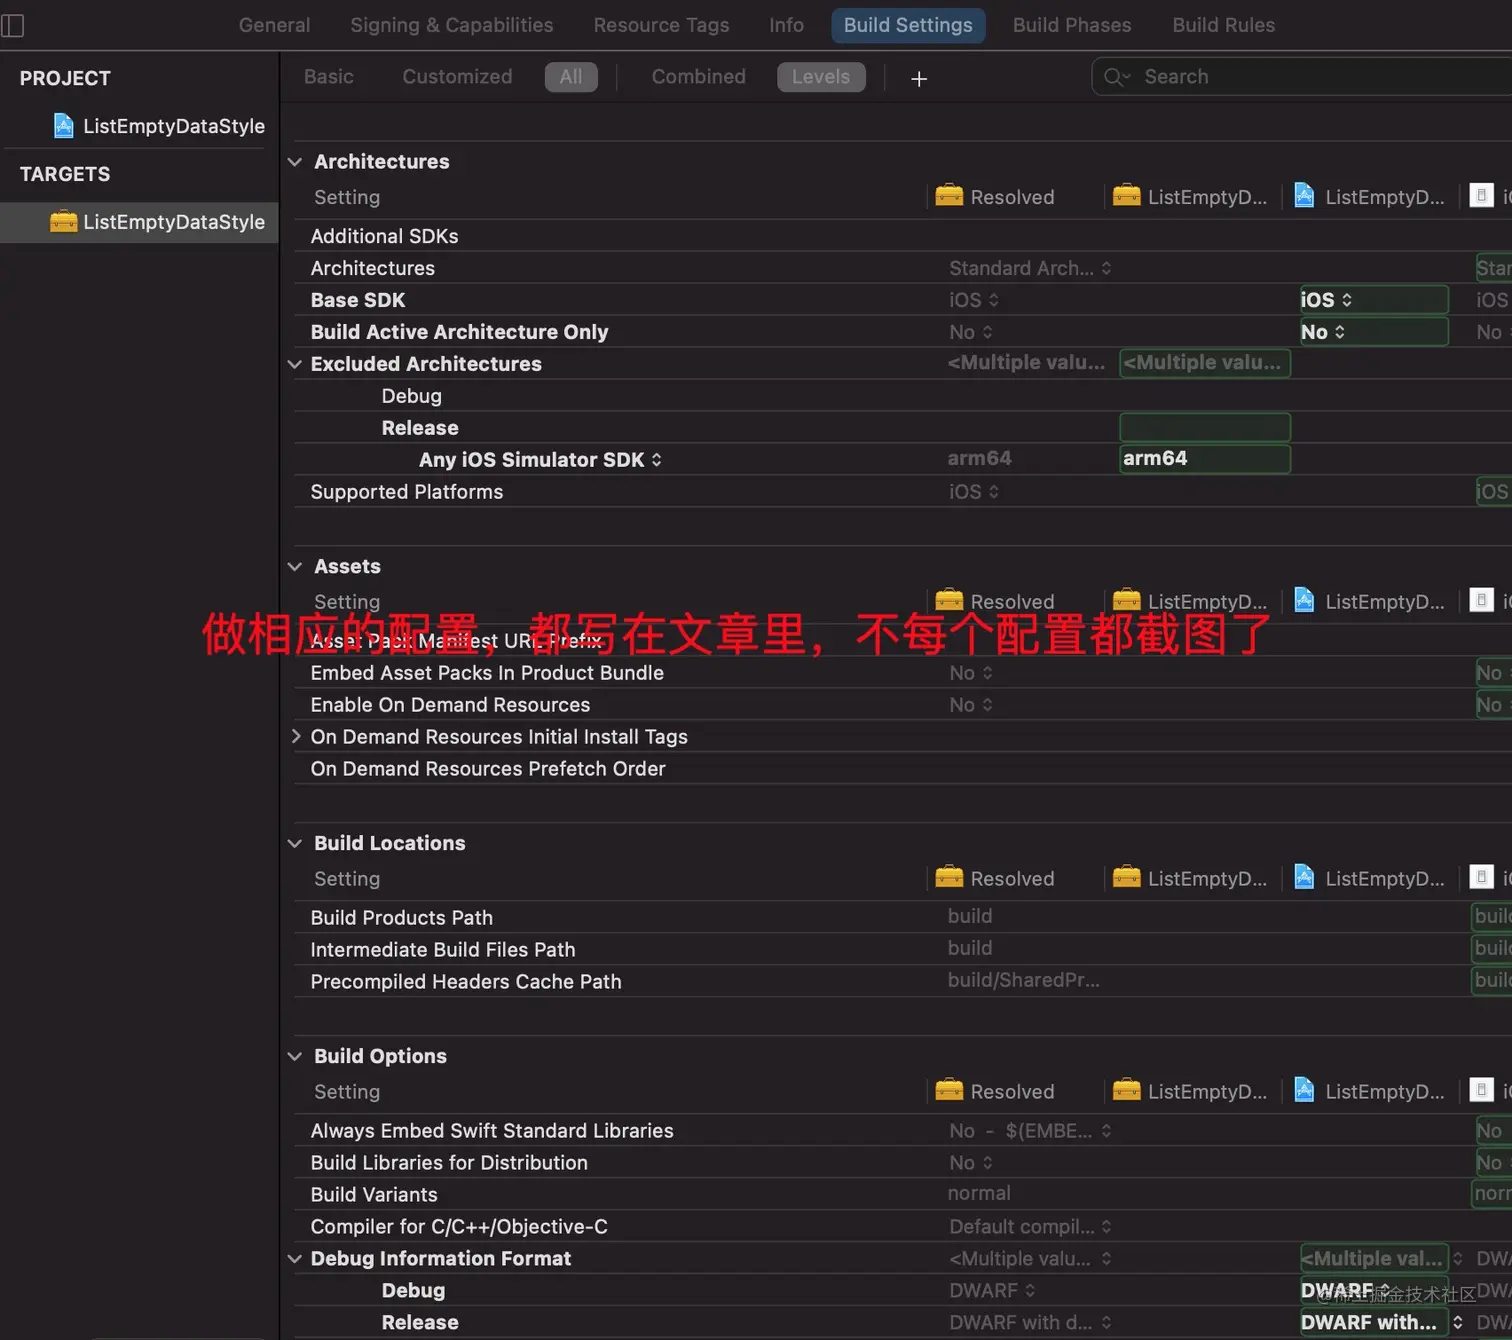Switch filter to Basic settings

click(329, 77)
